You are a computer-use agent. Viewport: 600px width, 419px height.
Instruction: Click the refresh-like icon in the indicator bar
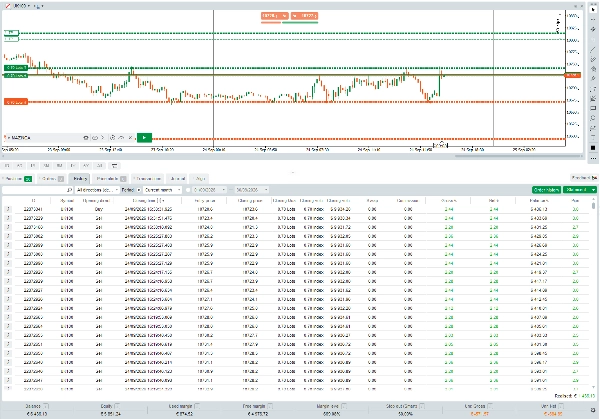(112, 138)
